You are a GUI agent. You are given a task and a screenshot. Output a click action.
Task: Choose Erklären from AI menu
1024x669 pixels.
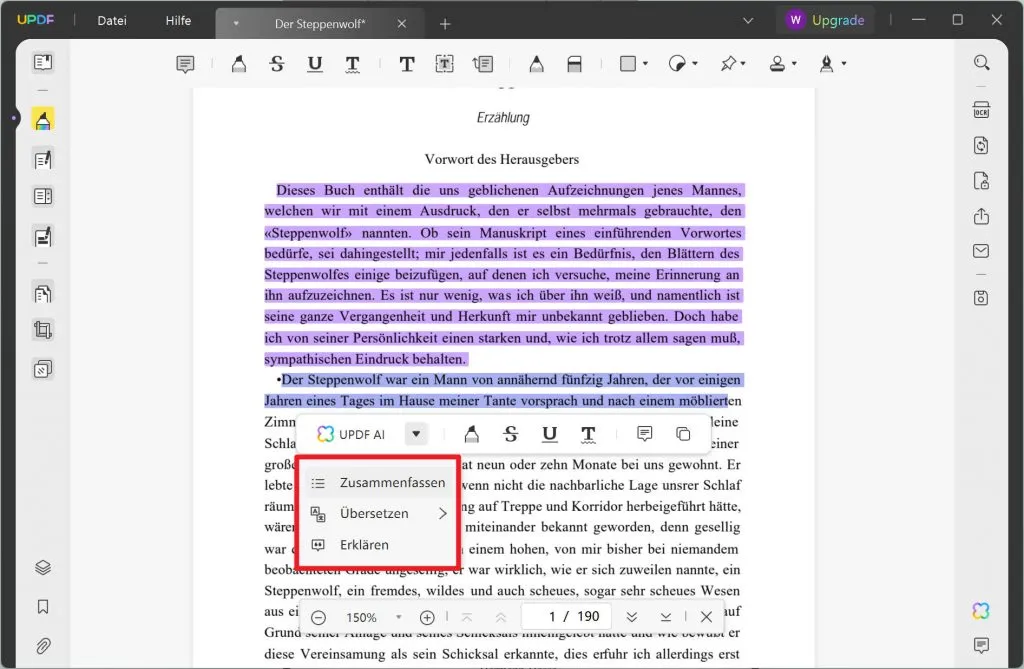(x=379, y=545)
